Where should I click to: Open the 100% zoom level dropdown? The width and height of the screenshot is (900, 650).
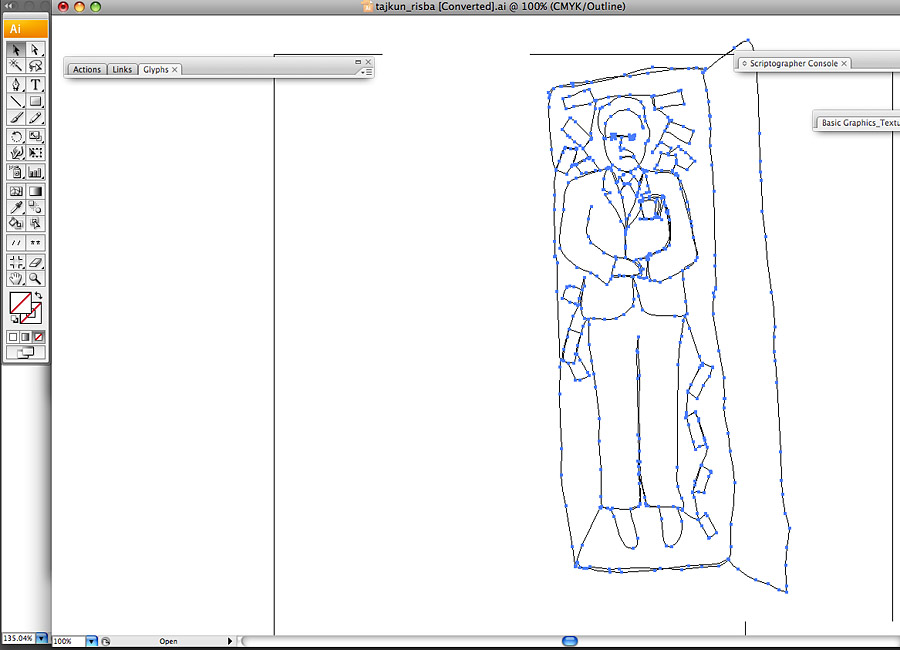[92, 641]
